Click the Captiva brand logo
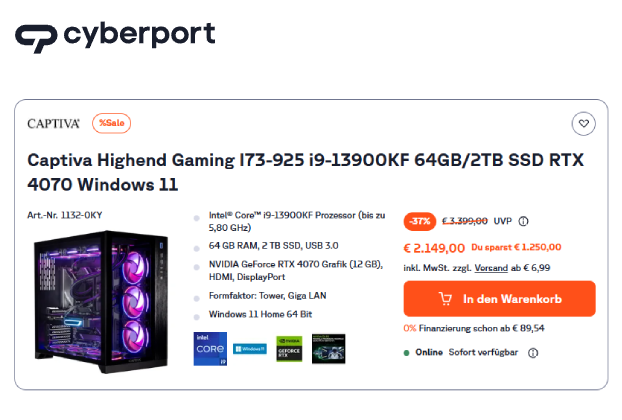 pyautogui.click(x=54, y=124)
